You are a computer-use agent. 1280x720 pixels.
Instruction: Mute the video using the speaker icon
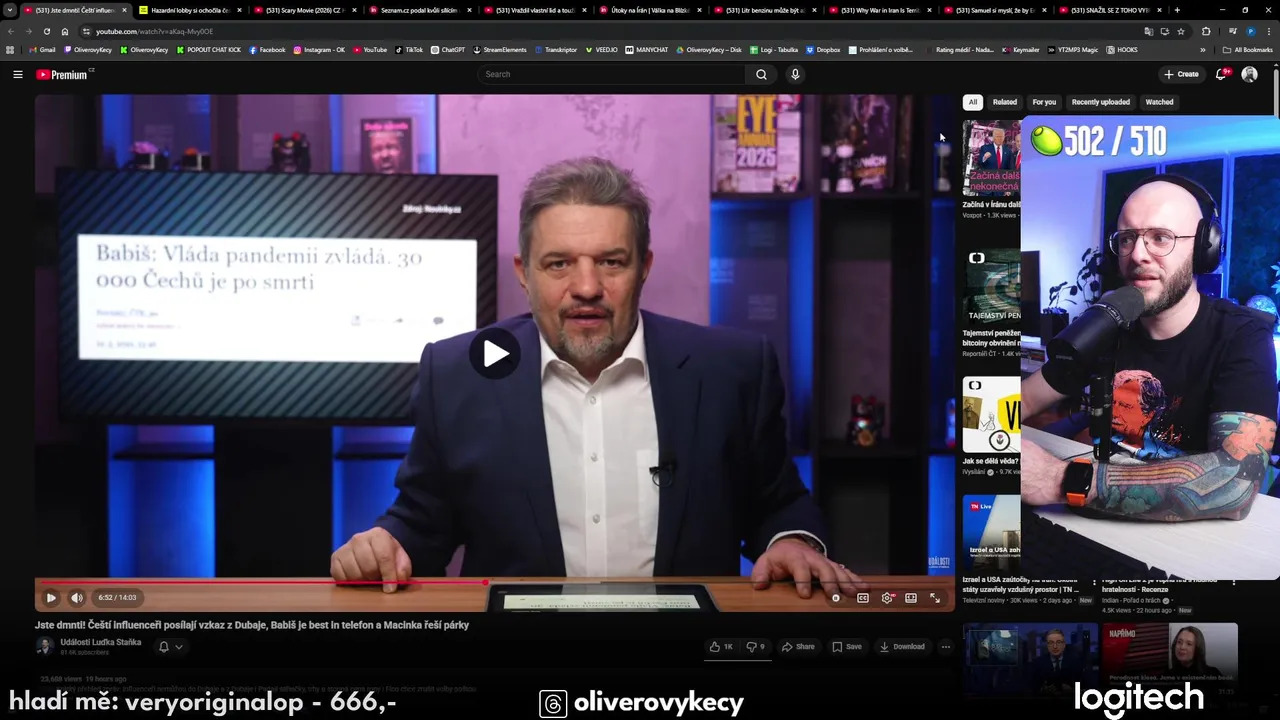(77, 598)
